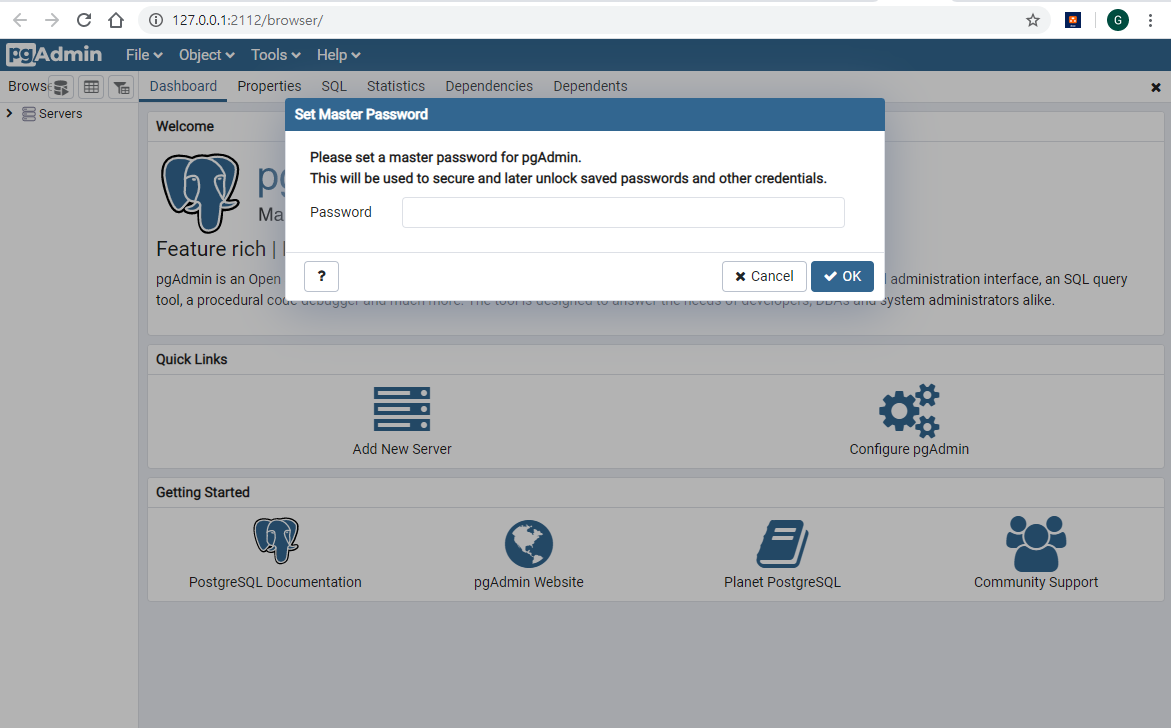Open the Object menu dropdown
The height and width of the screenshot is (728, 1171).
coord(207,55)
